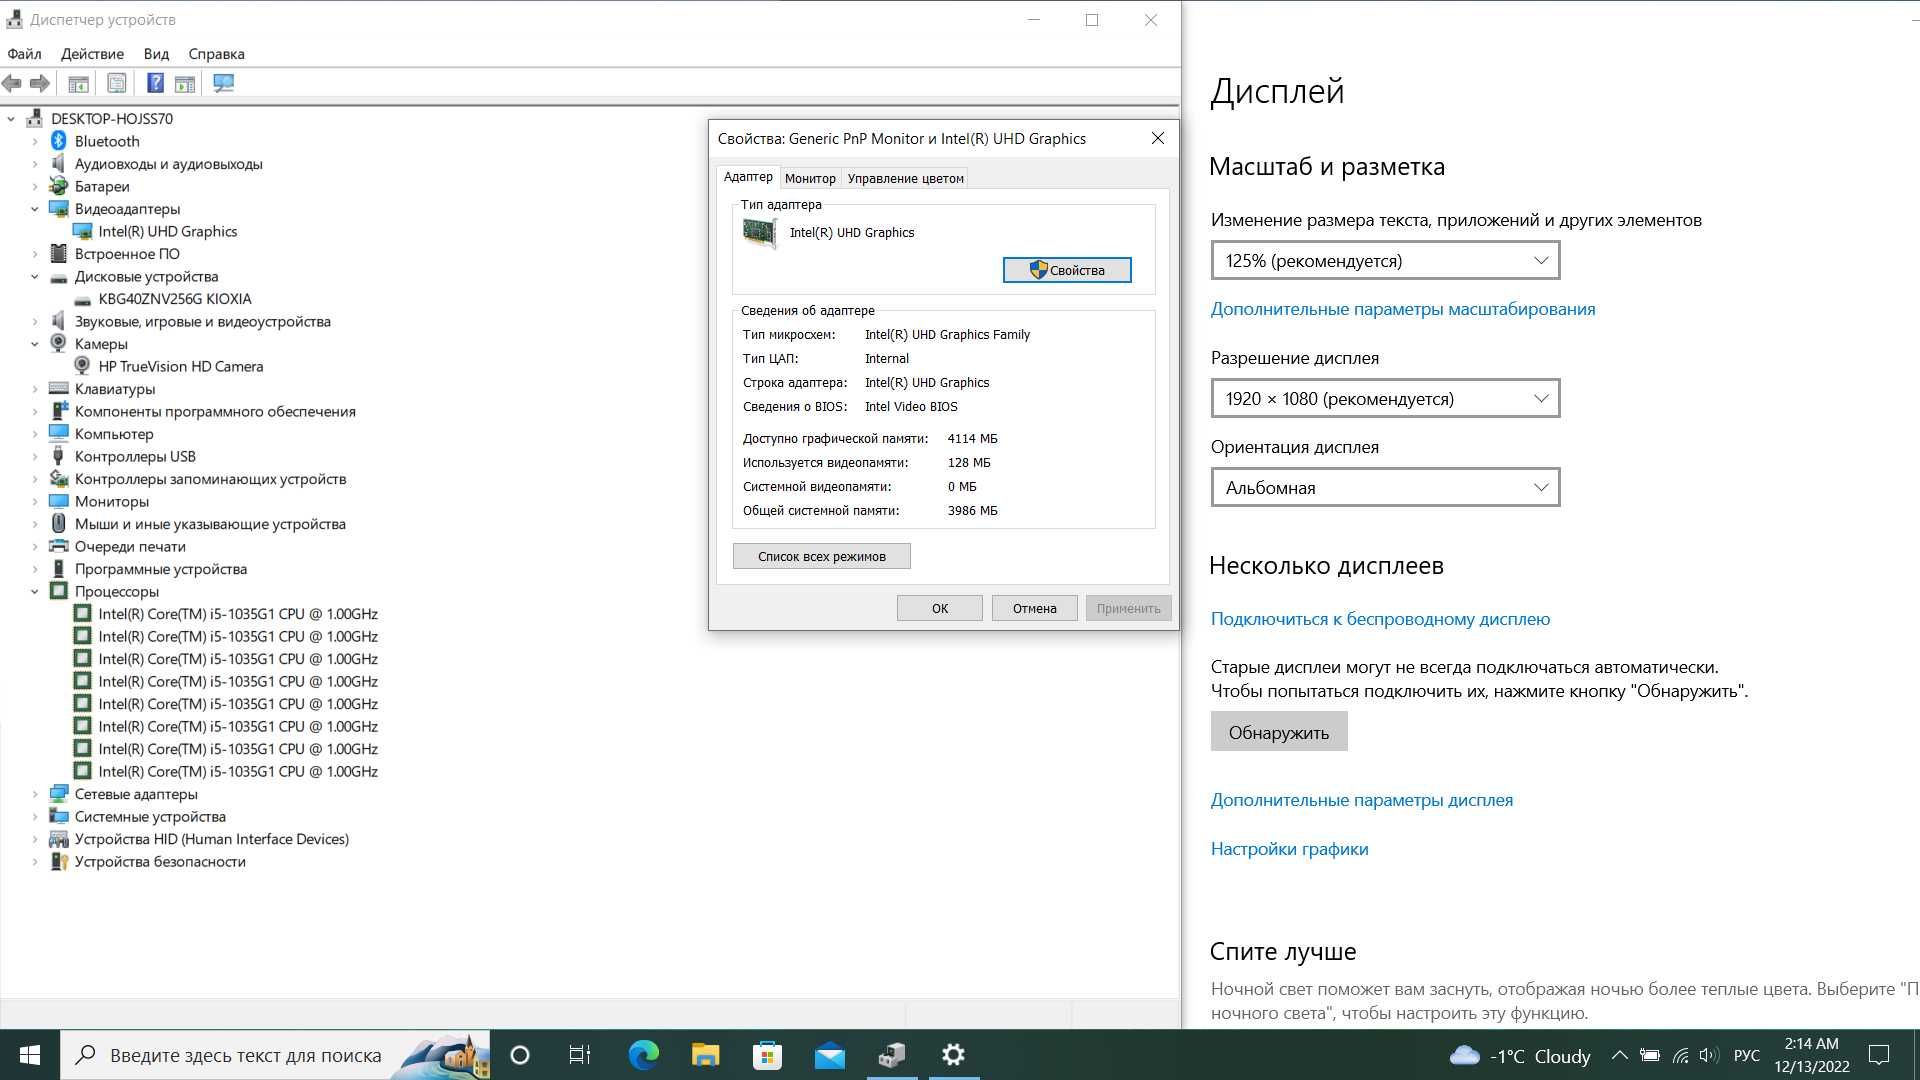Open Дополнительные параметры дисплея link

click(1362, 800)
